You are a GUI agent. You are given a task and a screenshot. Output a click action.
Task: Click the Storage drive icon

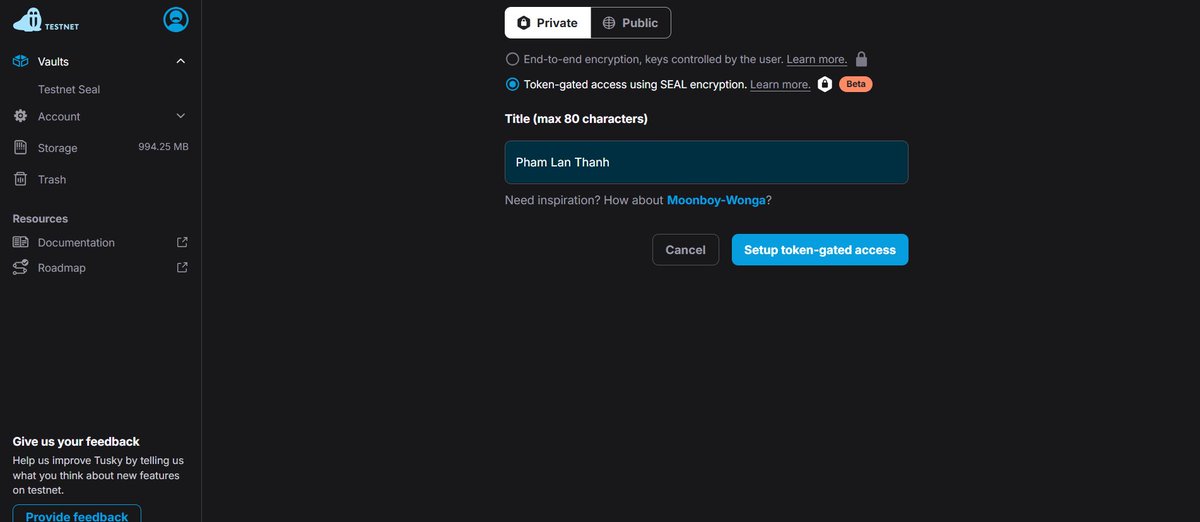click(x=20, y=148)
